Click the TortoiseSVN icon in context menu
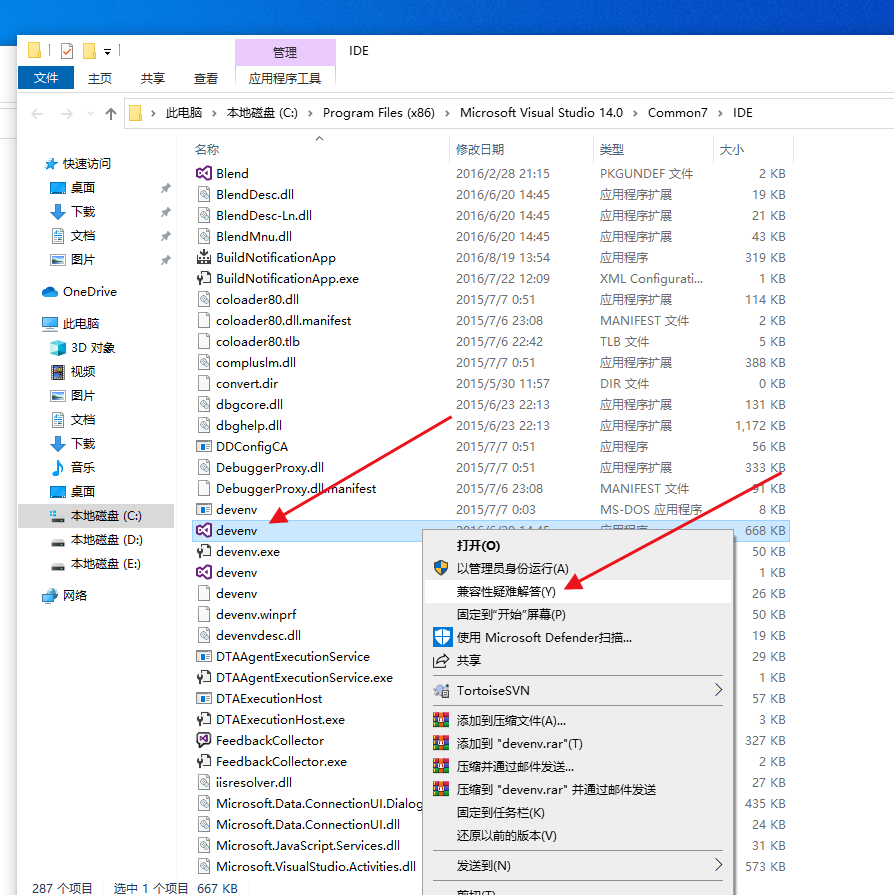Screen dimensions: 894x895 (x=441, y=691)
